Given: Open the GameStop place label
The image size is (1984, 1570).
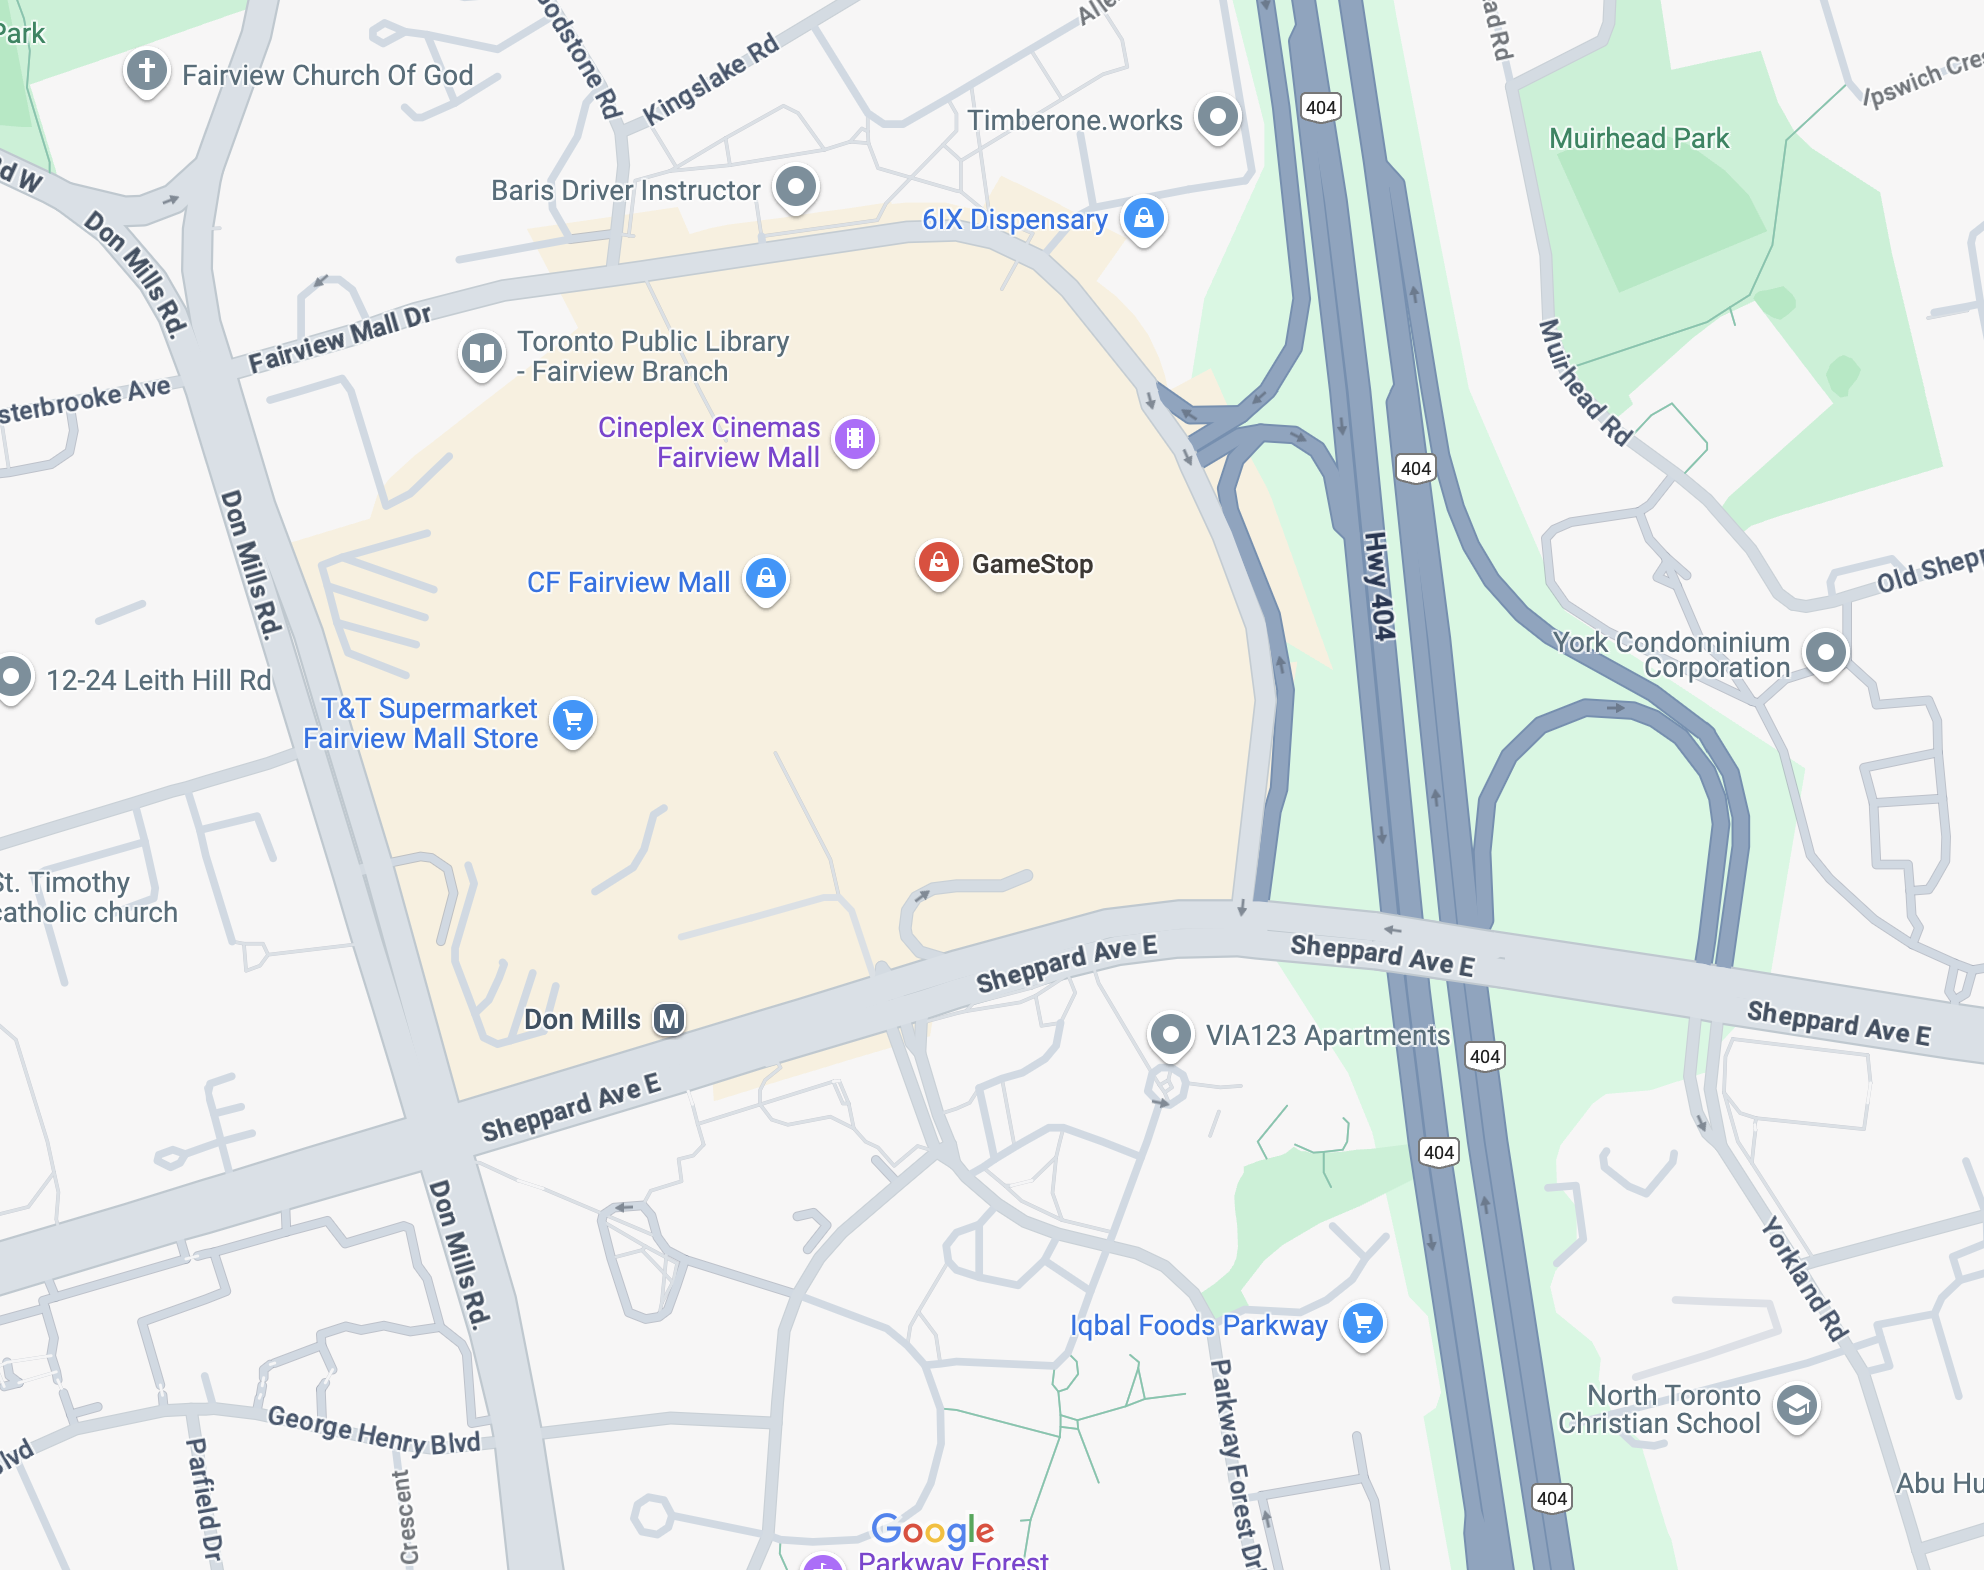Looking at the screenshot, I should pyautogui.click(x=1032, y=564).
